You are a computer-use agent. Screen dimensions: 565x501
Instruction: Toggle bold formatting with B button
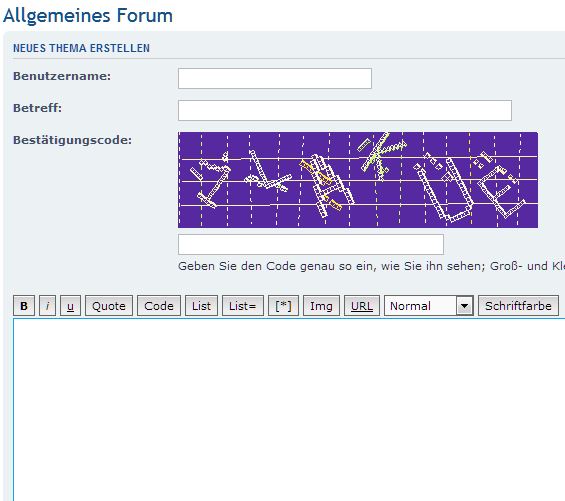point(24,306)
